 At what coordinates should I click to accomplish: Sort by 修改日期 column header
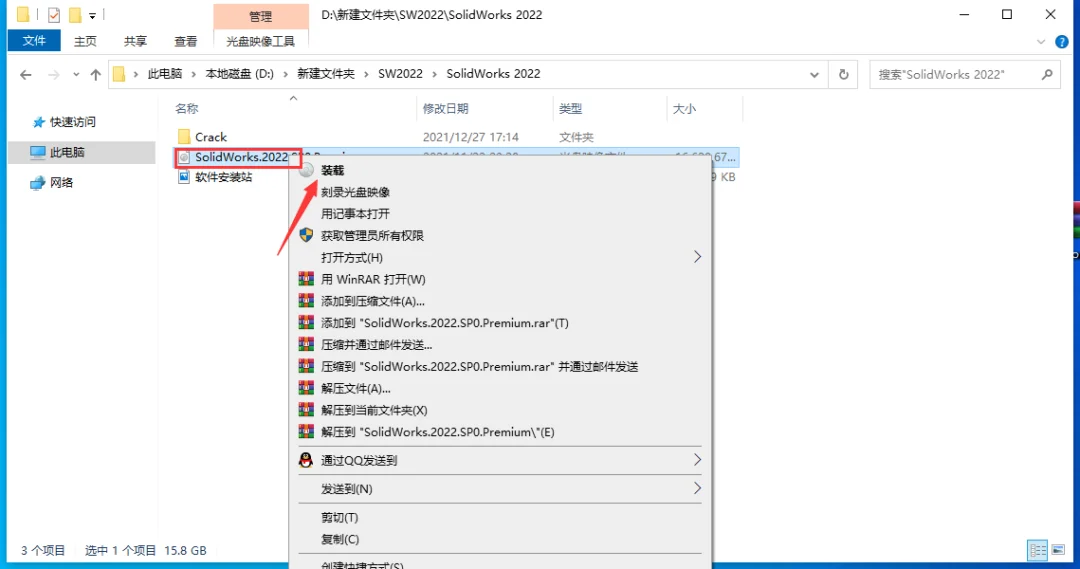(x=446, y=109)
